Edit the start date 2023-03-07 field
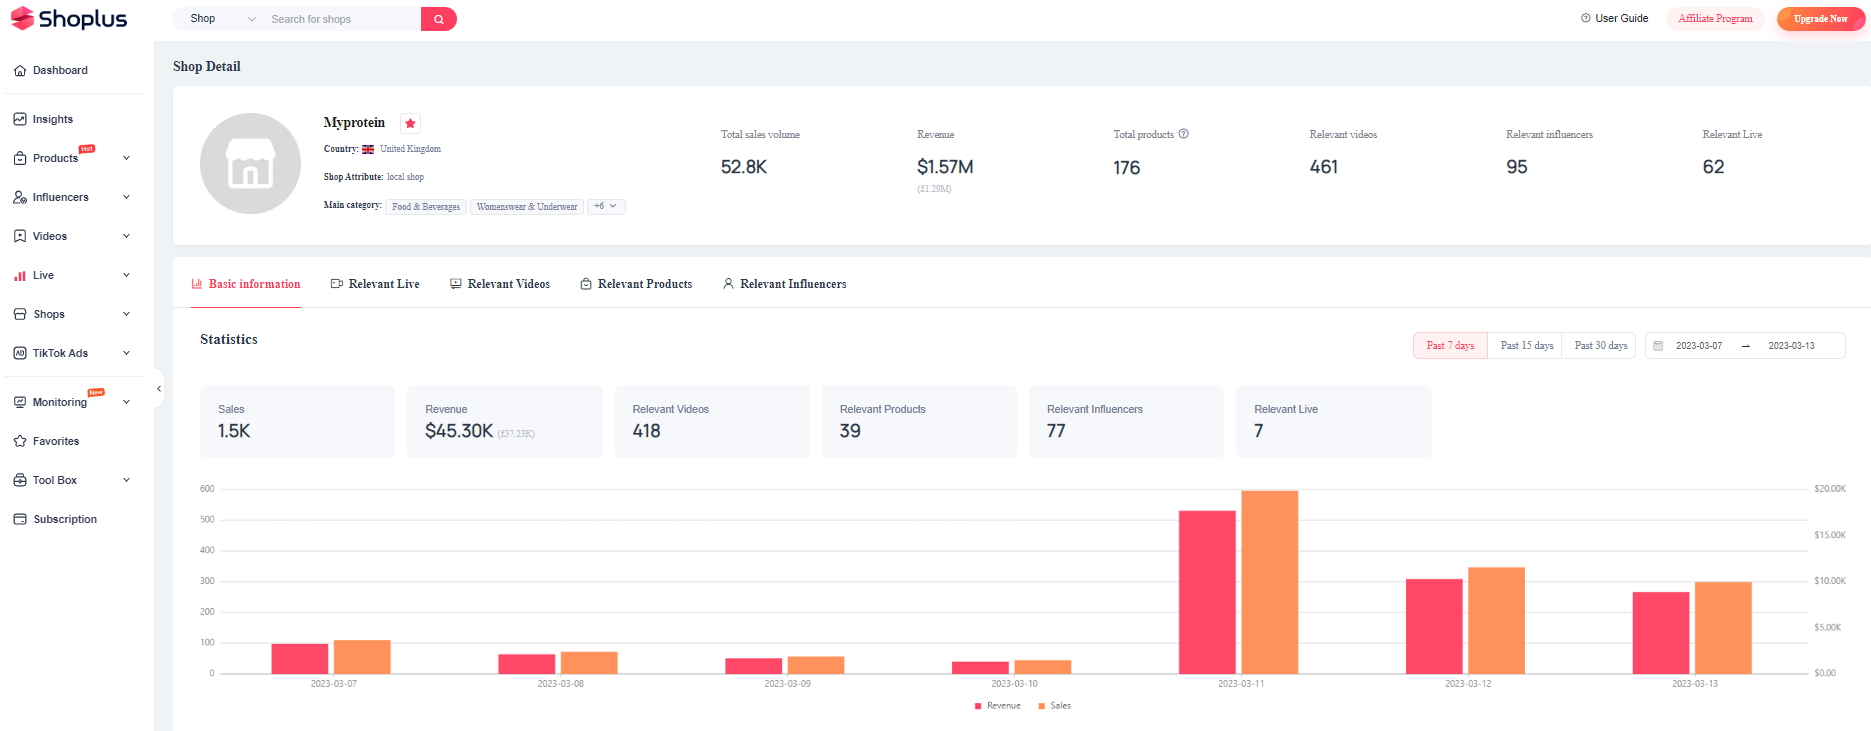Viewport: 1871px width, 731px height. click(x=1699, y=346)
